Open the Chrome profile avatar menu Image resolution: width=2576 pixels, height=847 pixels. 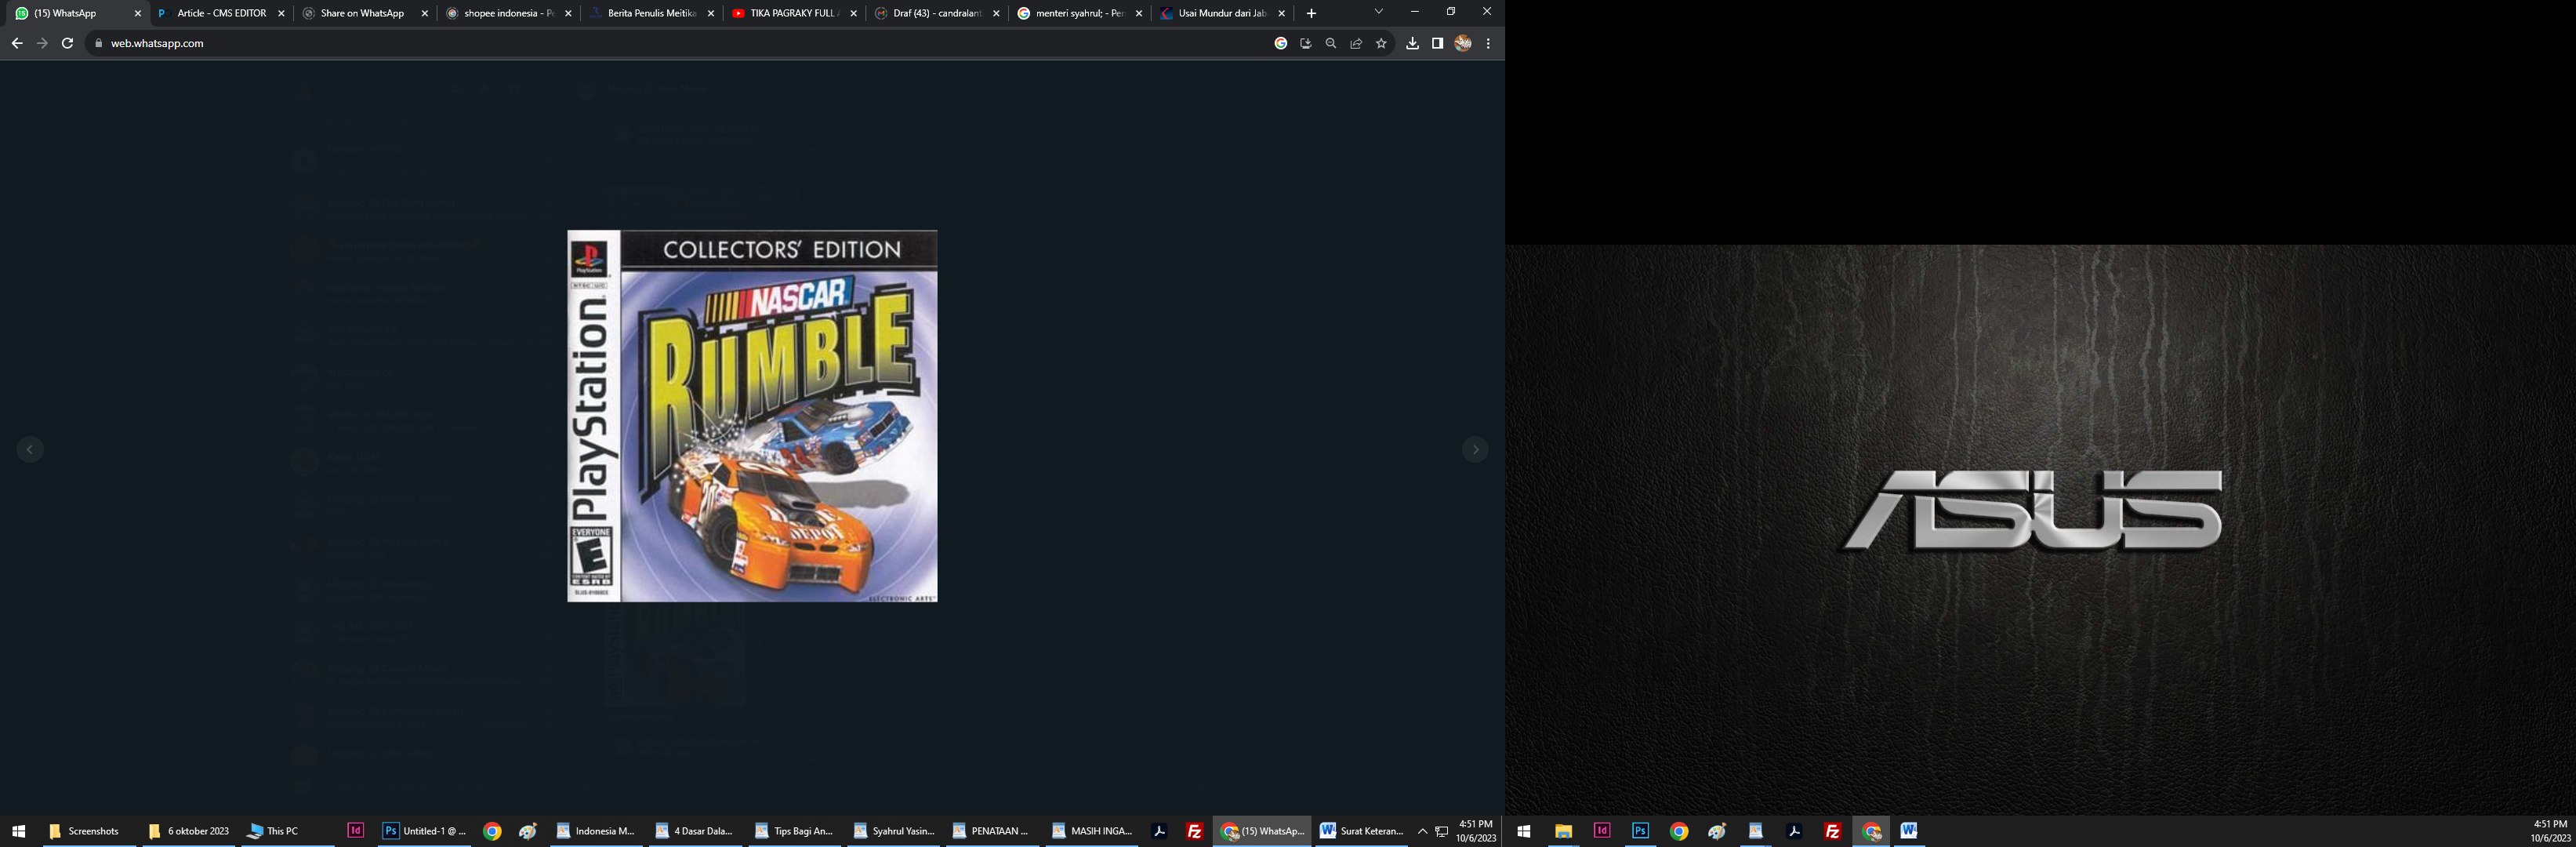(x=1463, y=43)
